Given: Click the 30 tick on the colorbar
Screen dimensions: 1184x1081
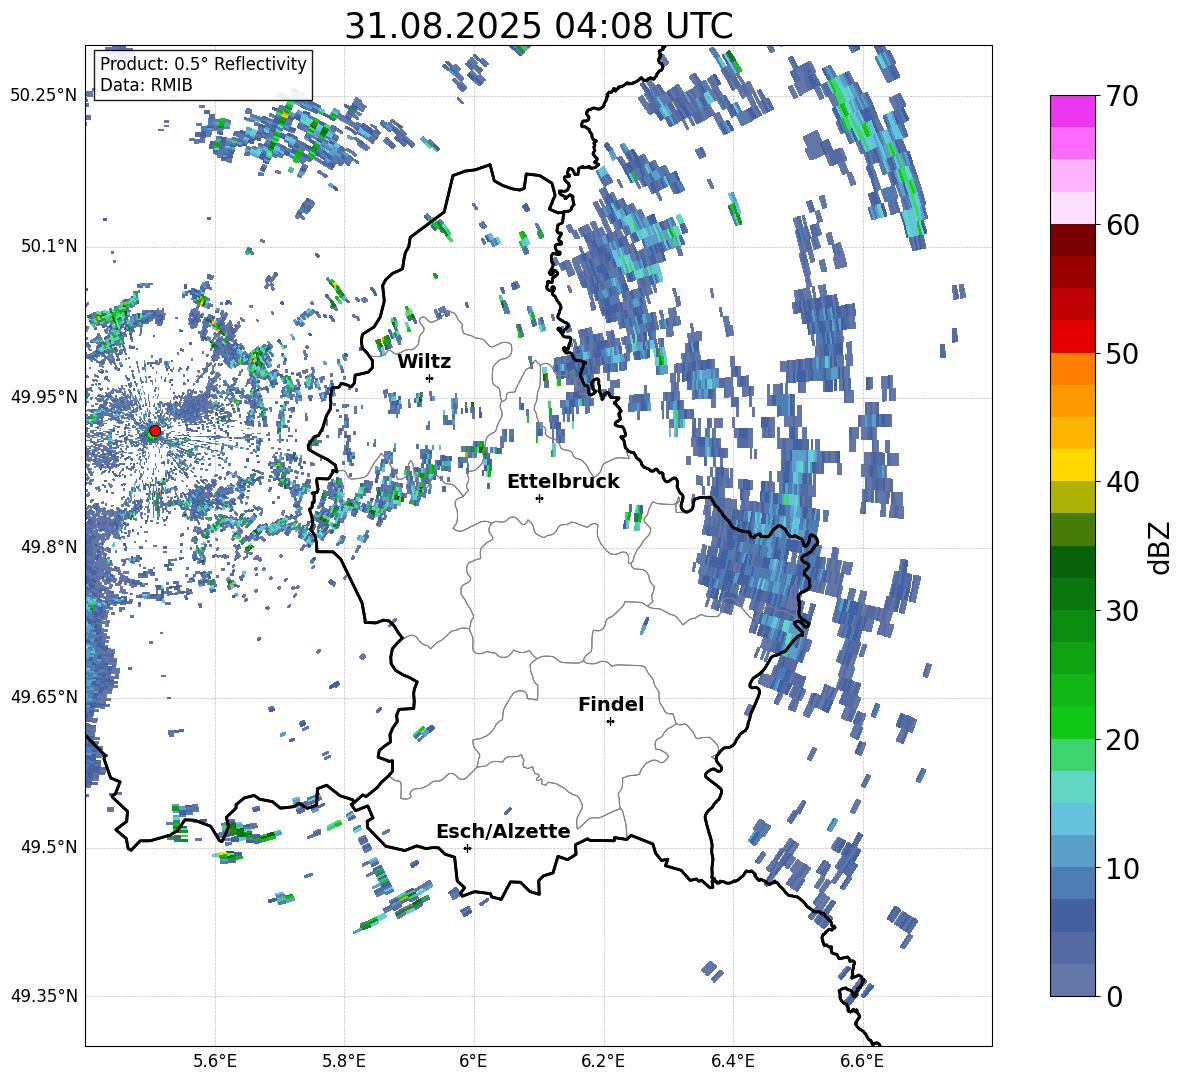Looking at the screenshot, I should [1121, 611].
